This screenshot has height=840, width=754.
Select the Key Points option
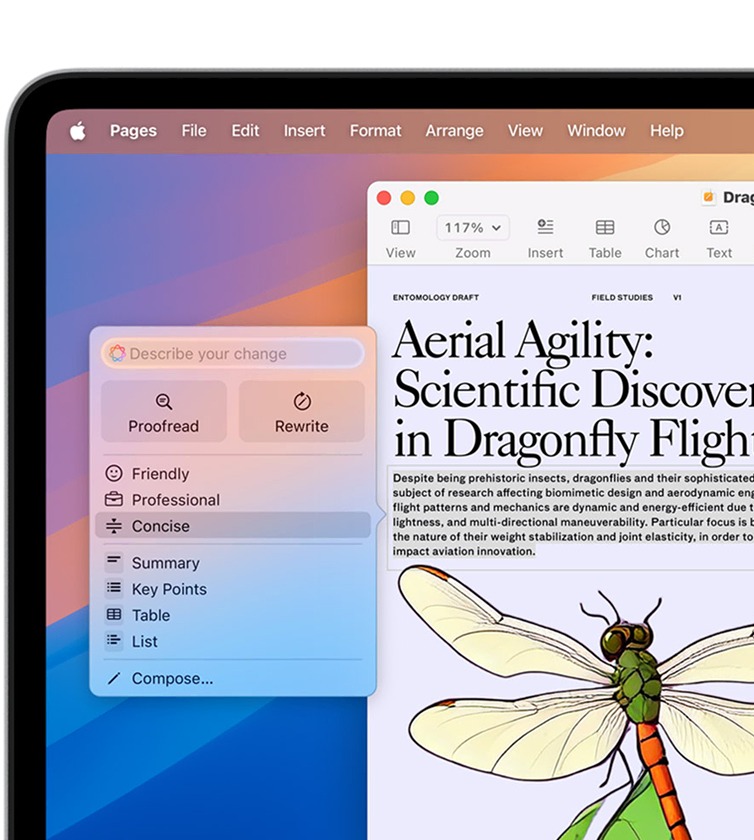pos(233,589)
